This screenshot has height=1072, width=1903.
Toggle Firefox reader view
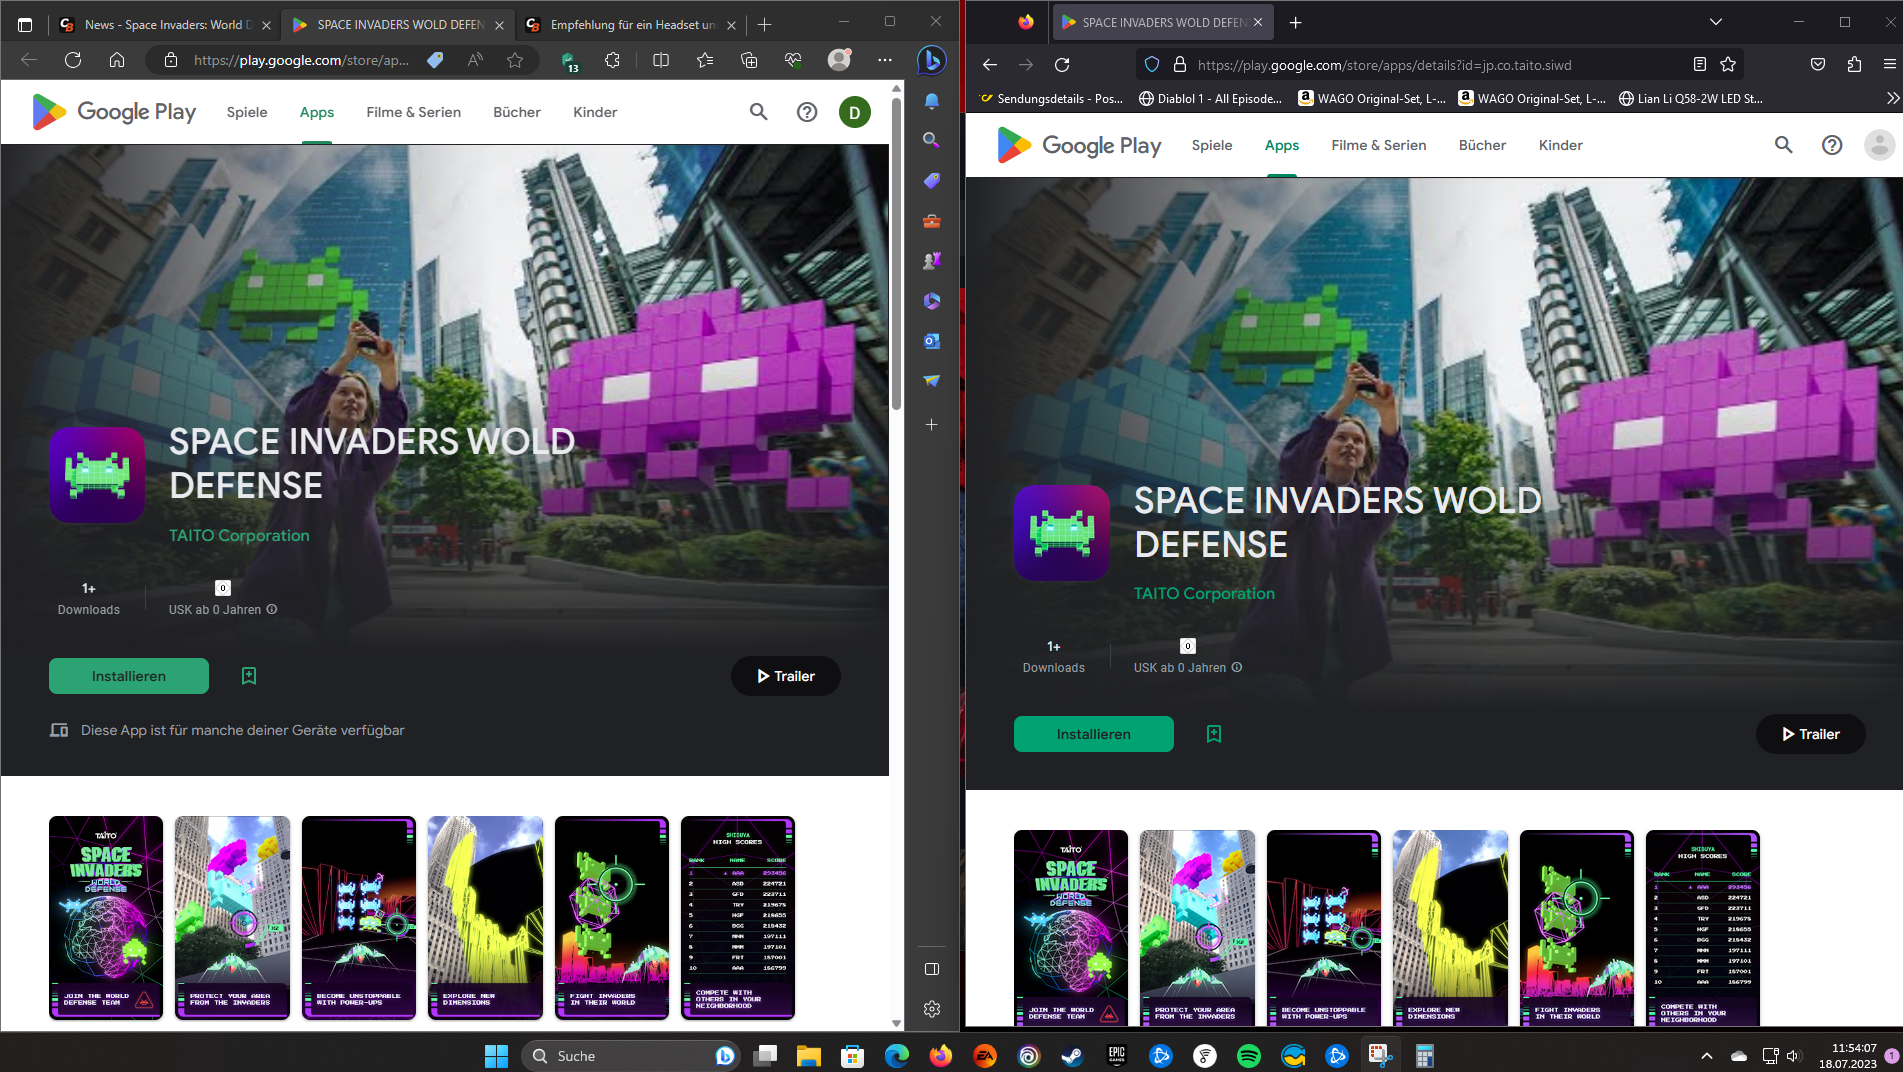1699,65
